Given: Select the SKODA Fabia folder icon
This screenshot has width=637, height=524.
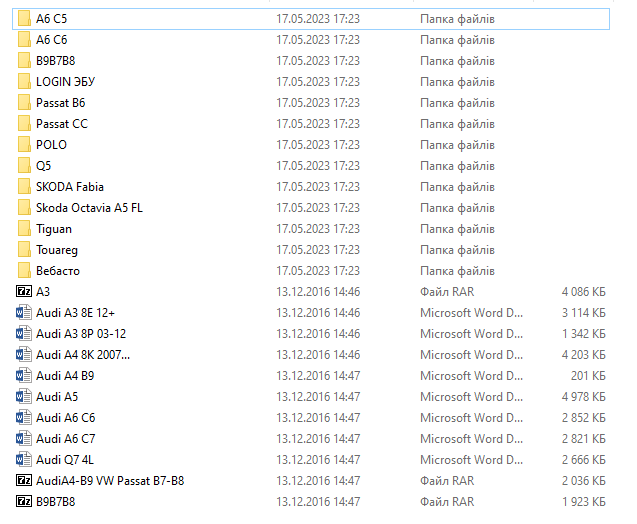Looking at the screenshot, I should coord(24,187).
